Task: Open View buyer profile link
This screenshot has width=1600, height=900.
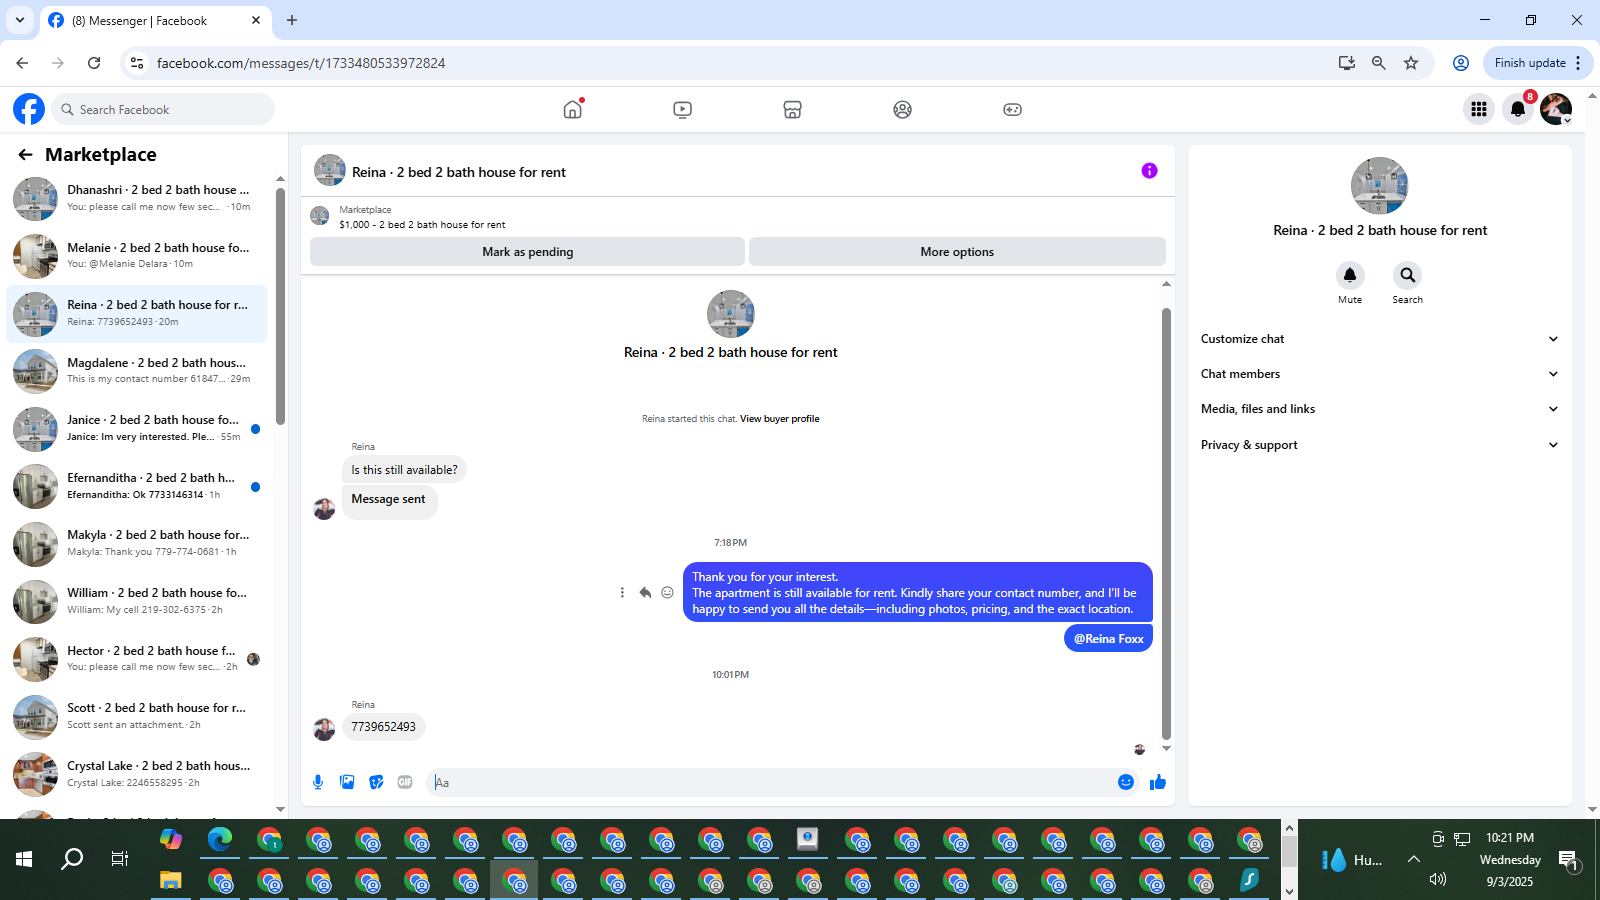Action: pyautogui.click(x=779, y=419)
